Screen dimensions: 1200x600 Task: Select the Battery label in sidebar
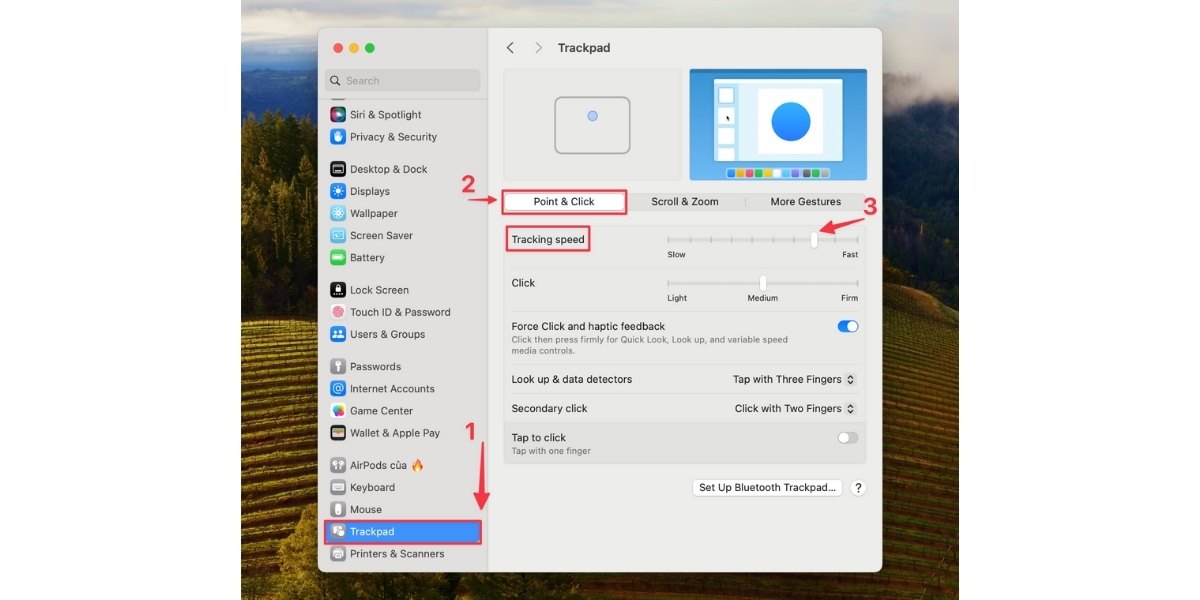click(x=367, y=258)
